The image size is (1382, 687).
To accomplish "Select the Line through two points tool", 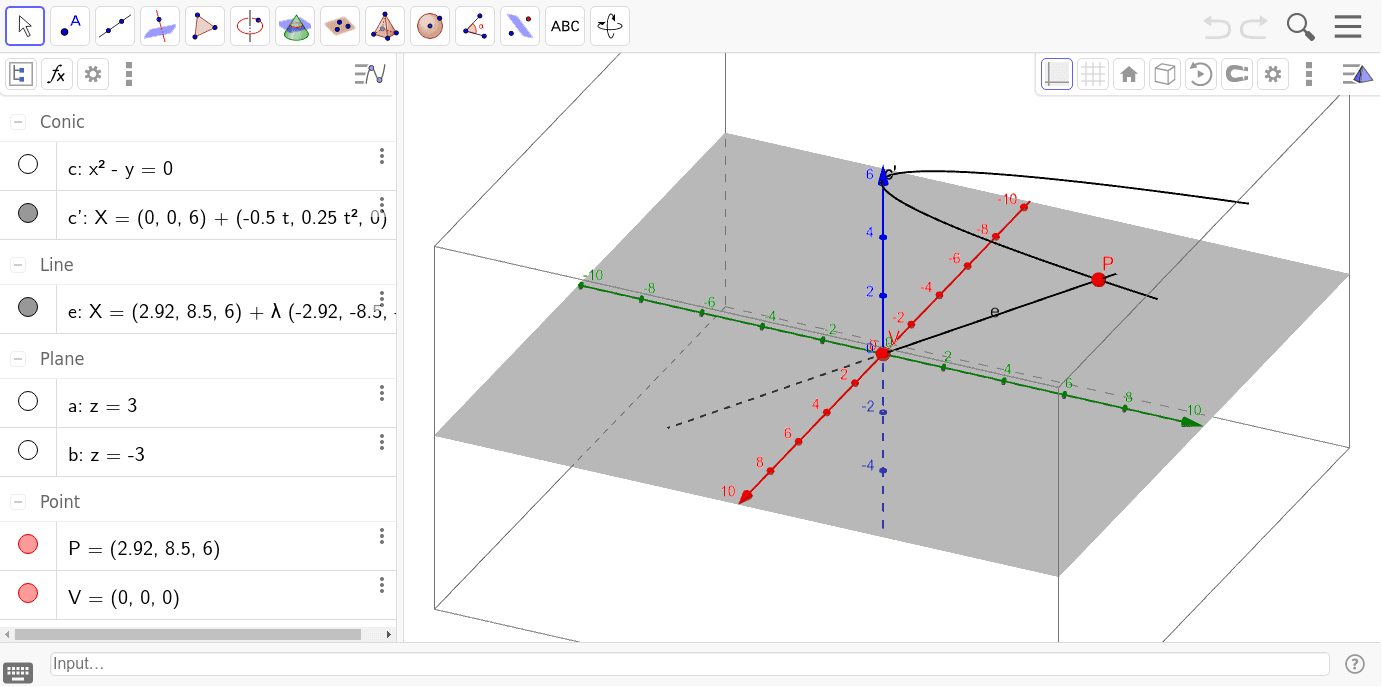I will pyautogui.click(x=115, y=26).
